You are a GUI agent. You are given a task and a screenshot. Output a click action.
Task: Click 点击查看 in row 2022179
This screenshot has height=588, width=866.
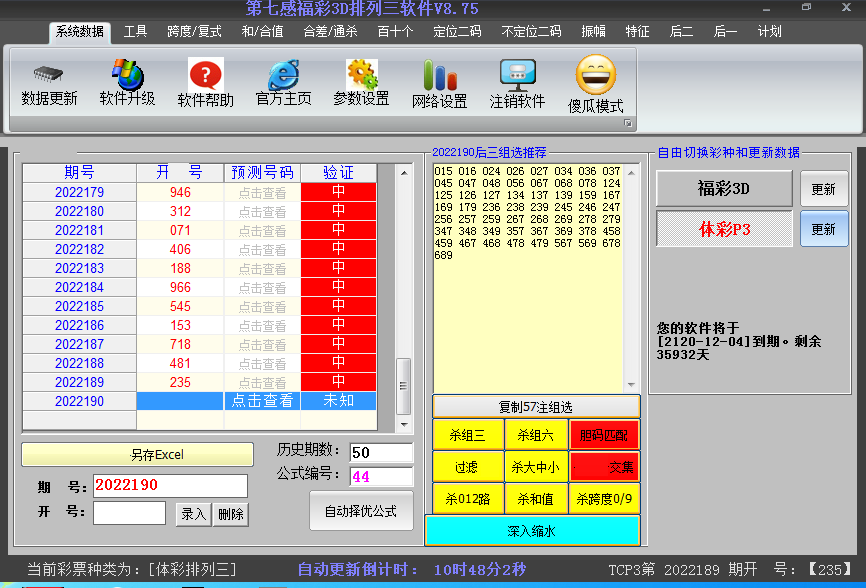click(262, 192)
